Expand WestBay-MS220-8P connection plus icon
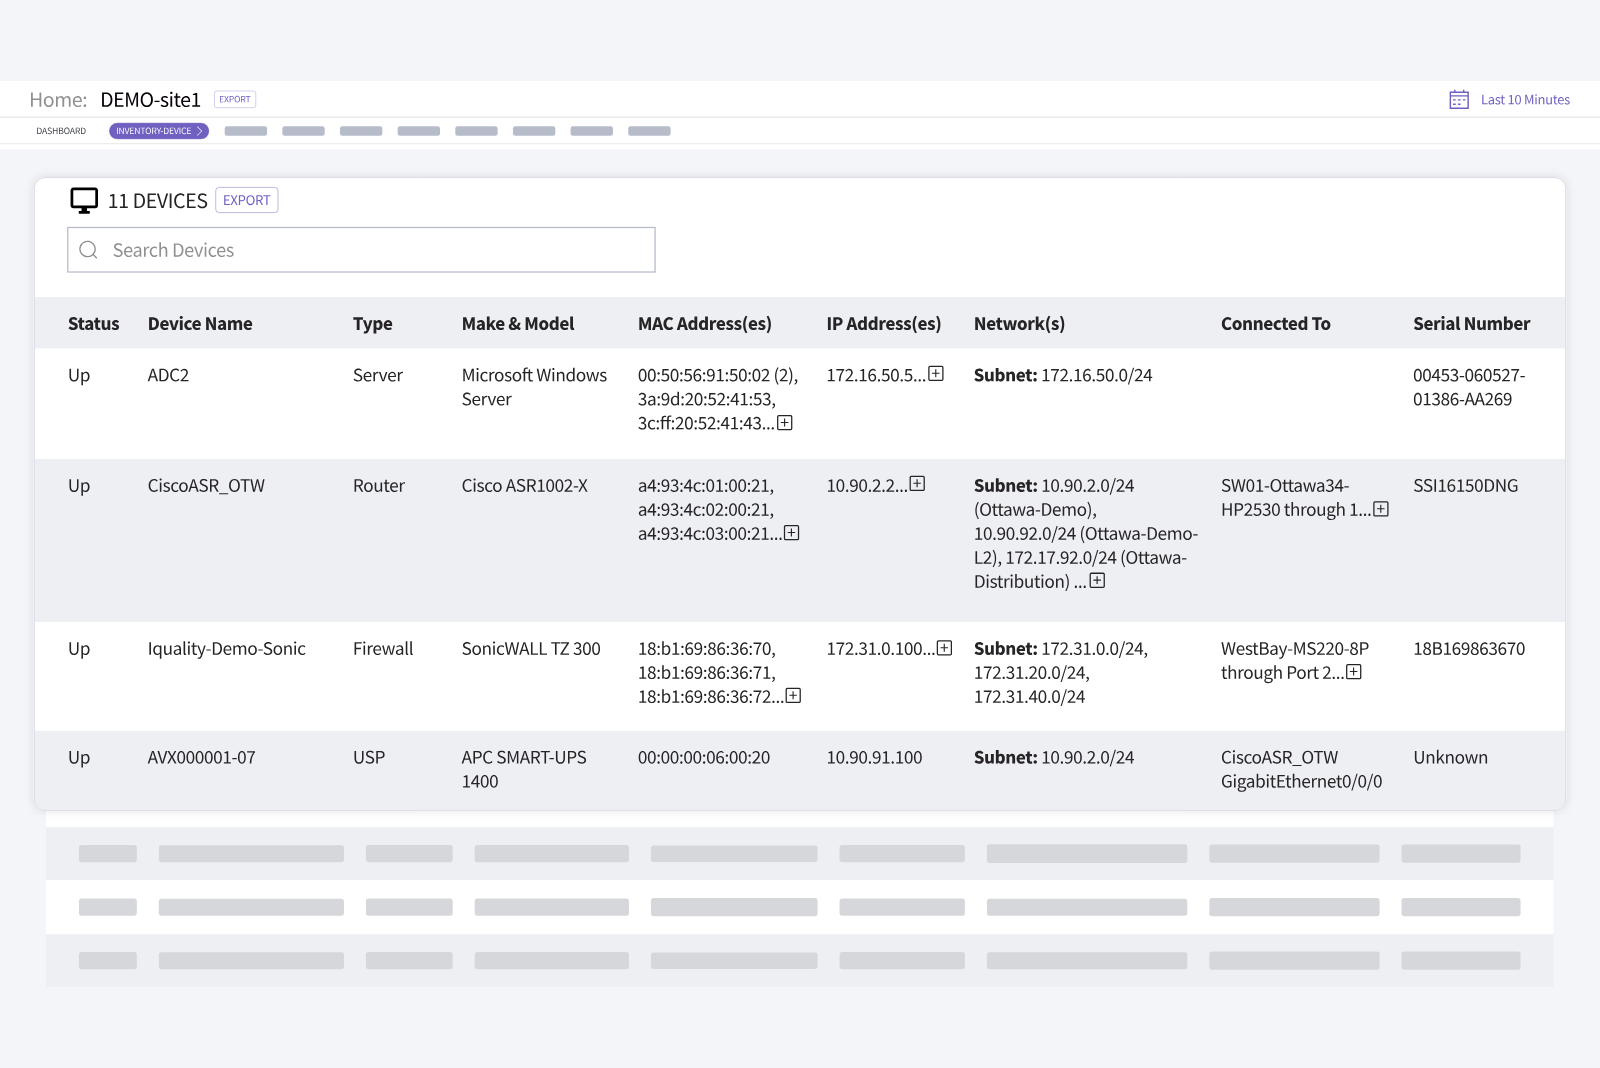The width and height of the screenshot is (1600, 1068). pyautogui.click(x=1354, y=672)
